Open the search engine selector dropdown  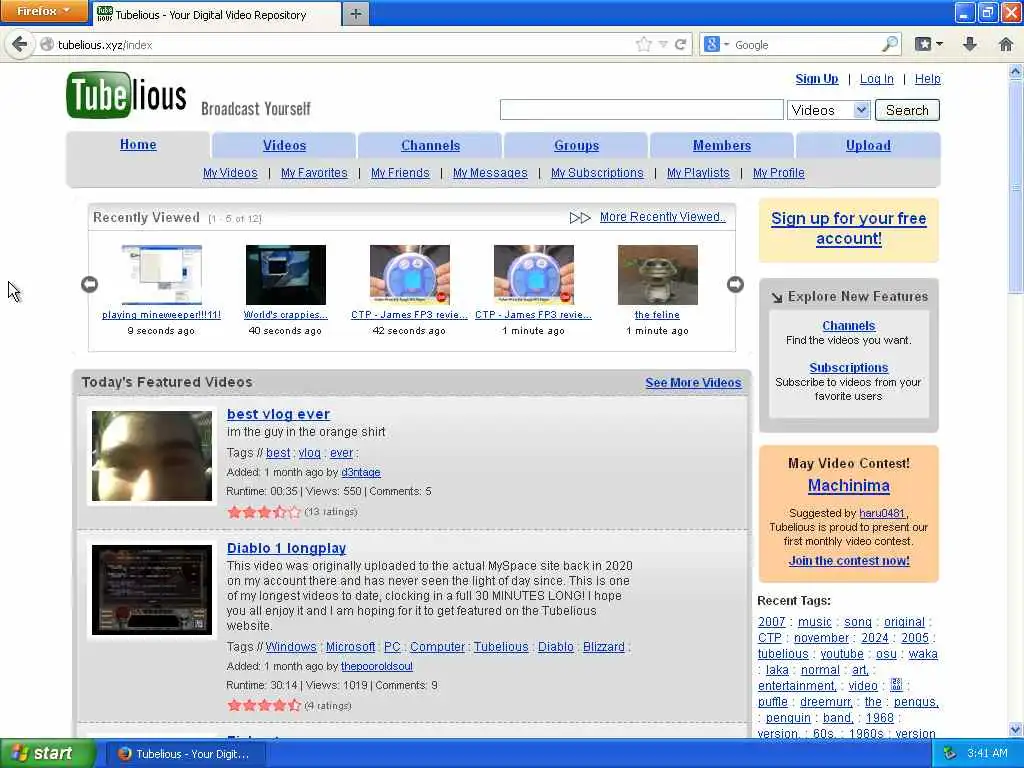click(x=716, y=44)
